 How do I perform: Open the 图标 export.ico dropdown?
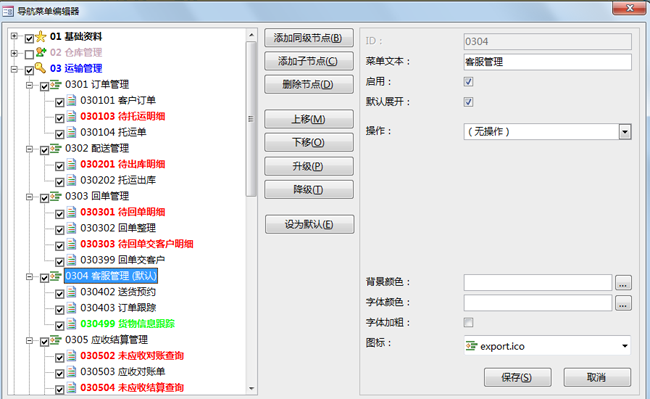[x=624, y=346]
